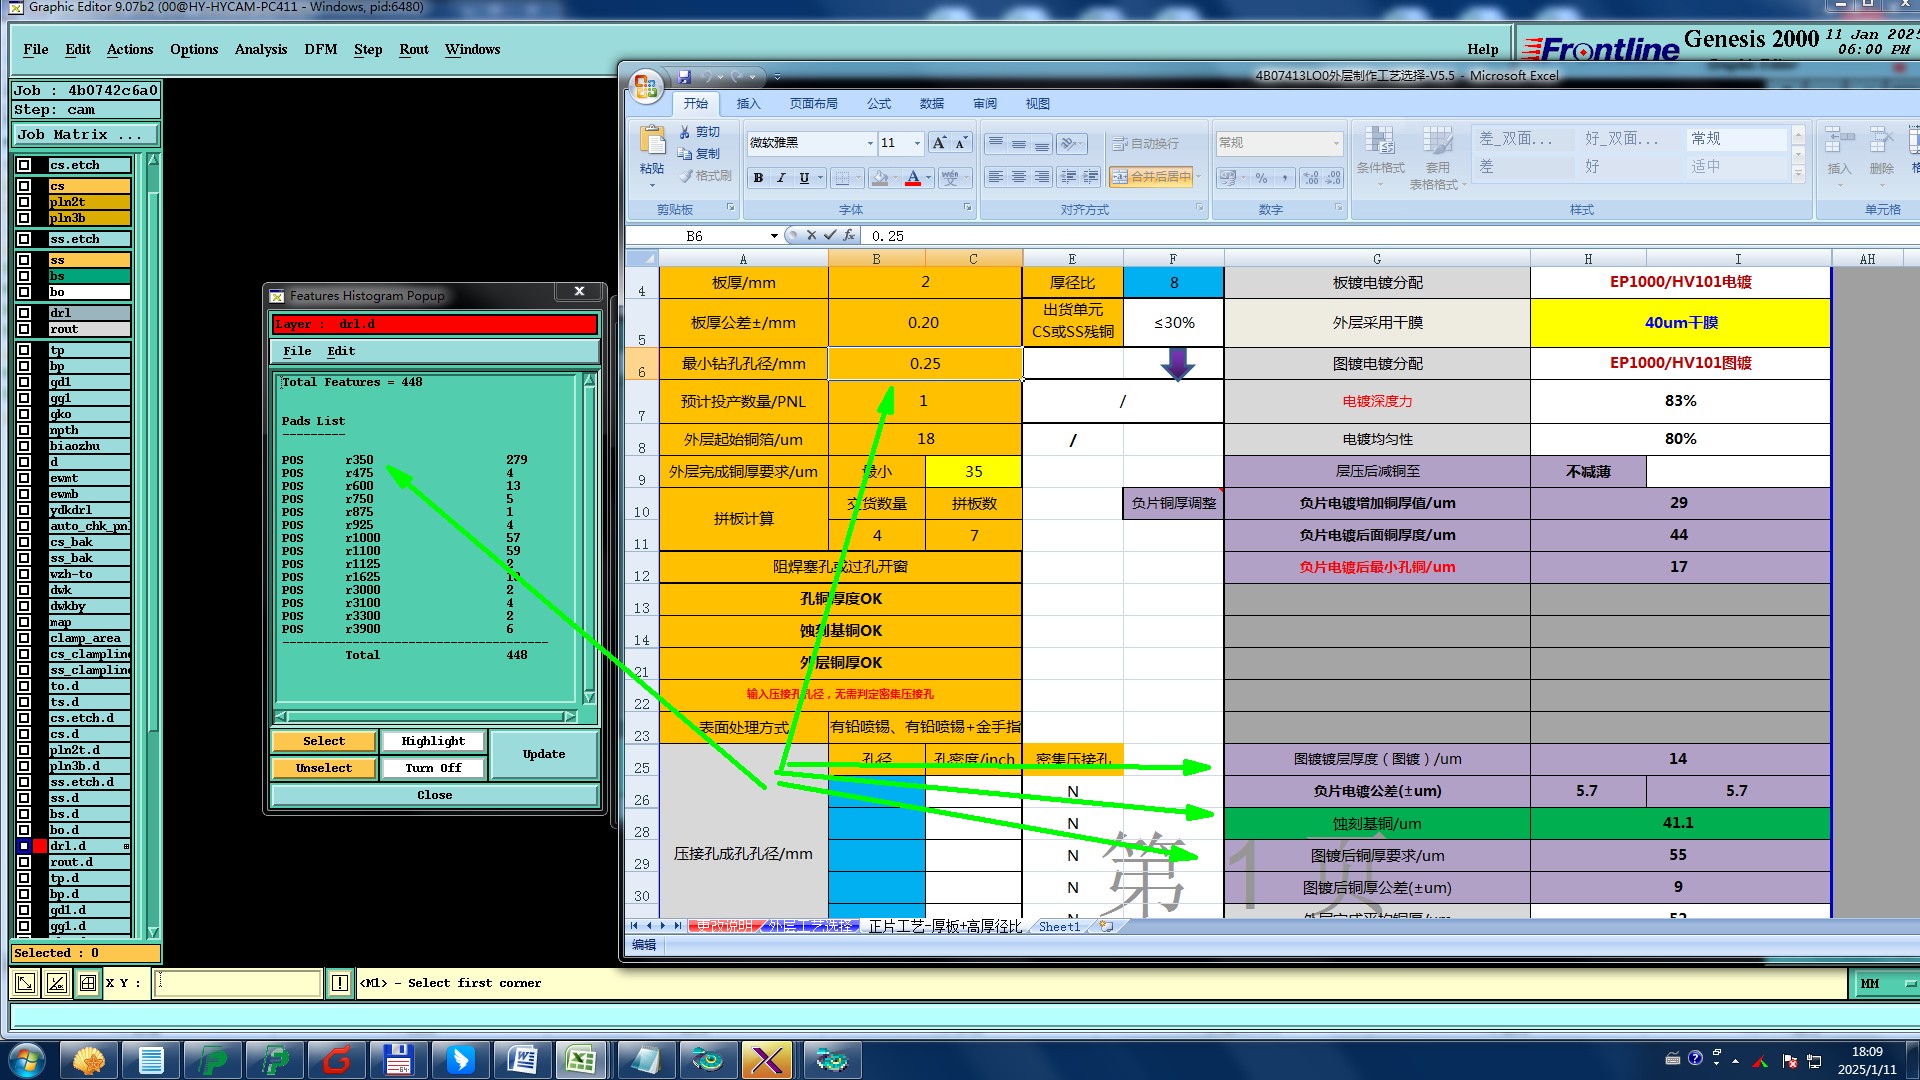Toggle Italic formatting in Excel
This screenshot has width=1920, height=1080.
(x=781, y=178)
